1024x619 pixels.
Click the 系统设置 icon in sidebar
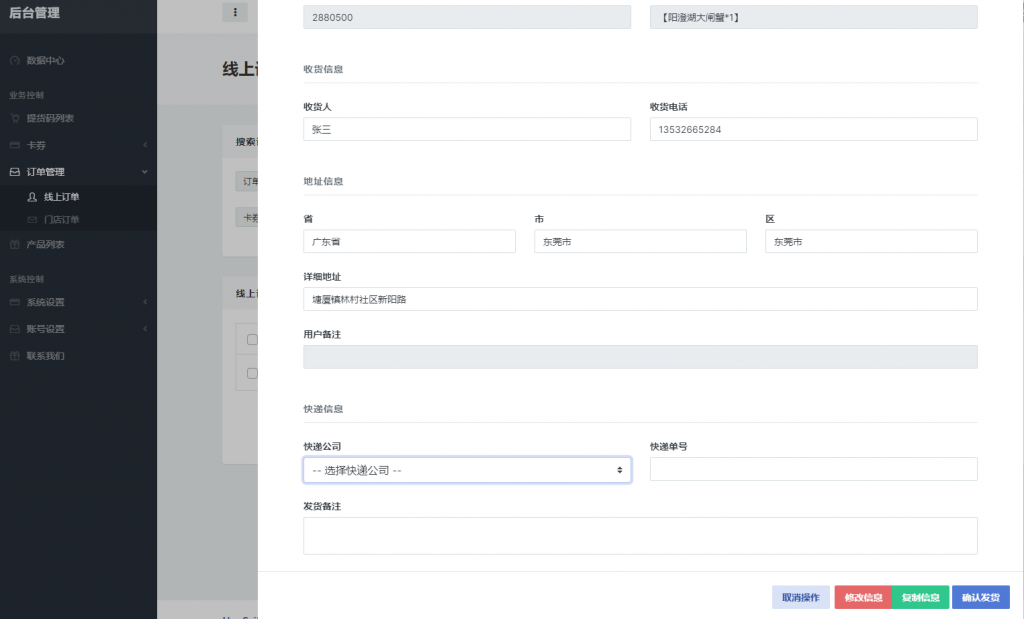[14, 302]
